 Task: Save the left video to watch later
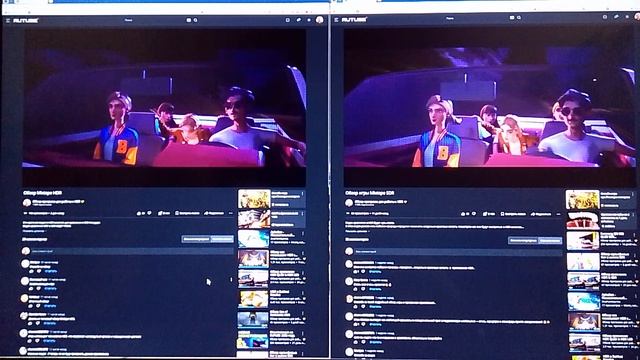point(187,213)
